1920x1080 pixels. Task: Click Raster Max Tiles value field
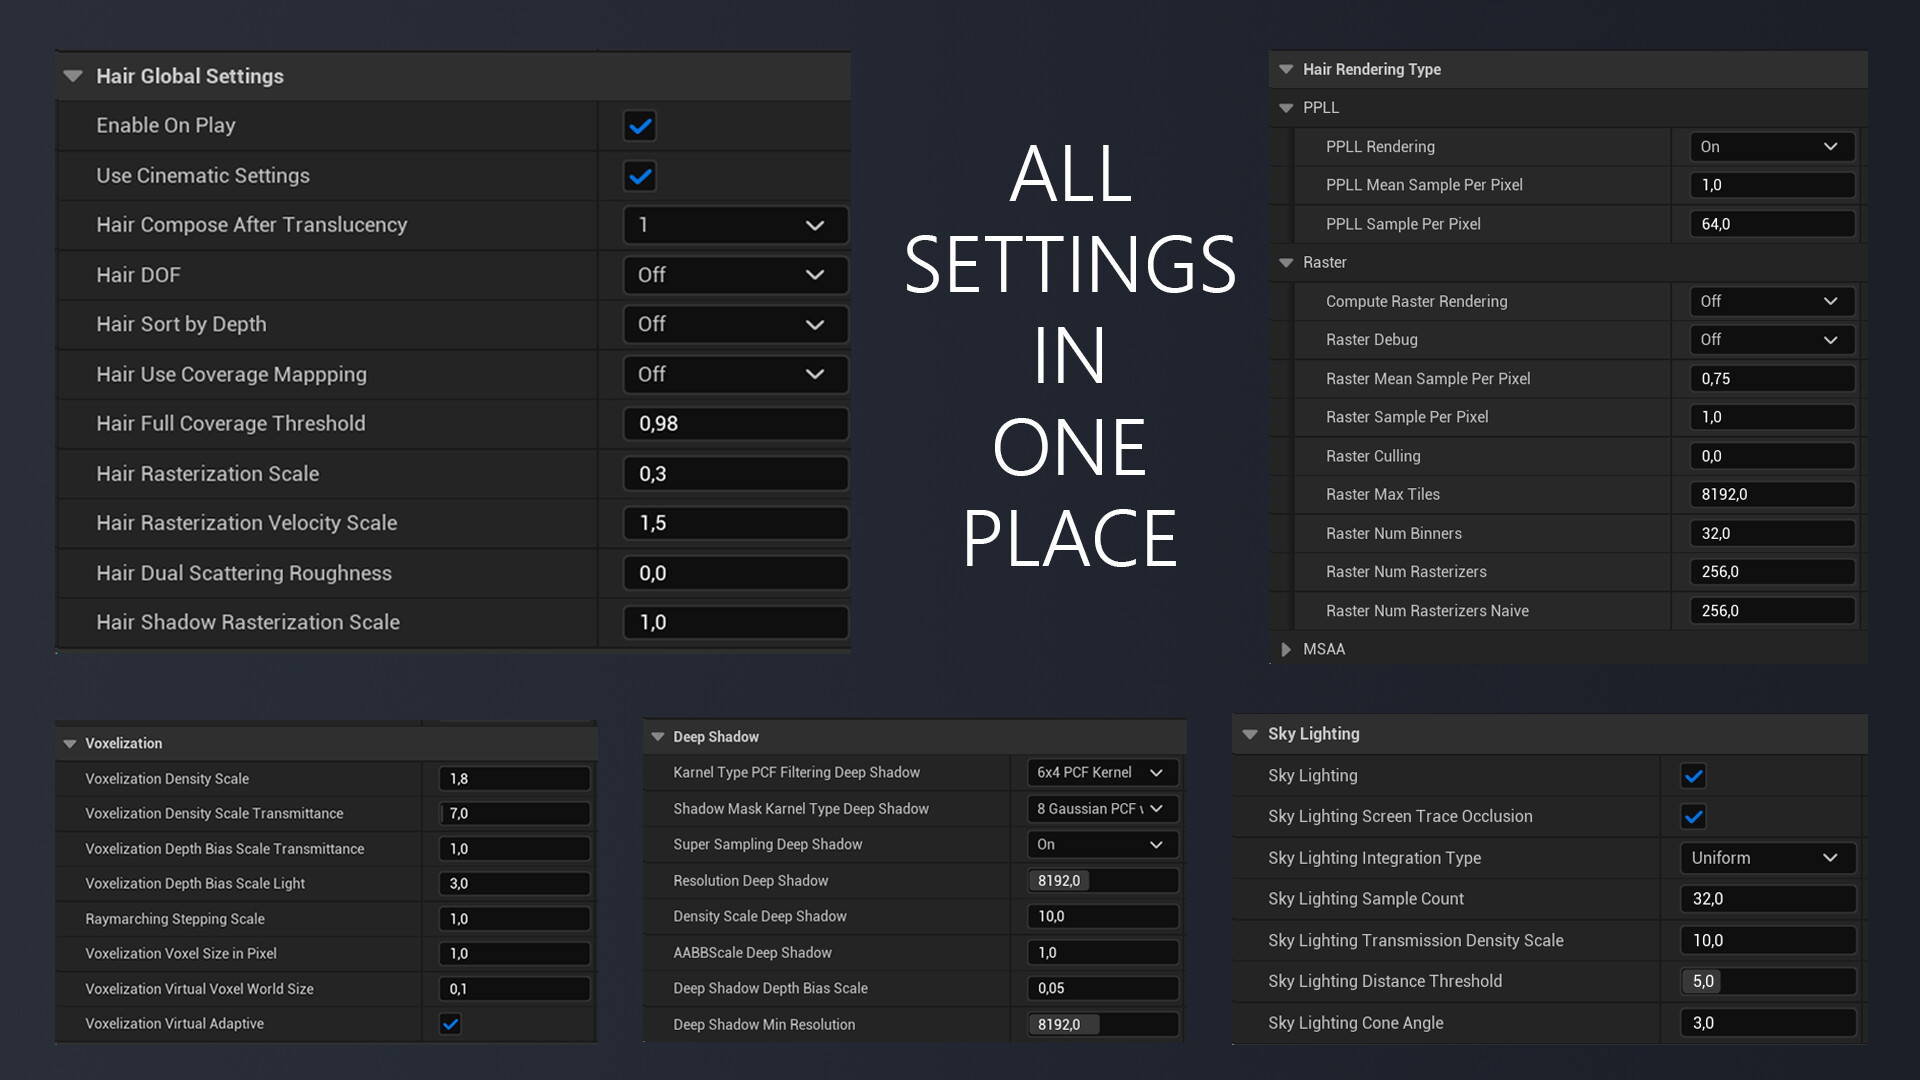pos(1771,495)
